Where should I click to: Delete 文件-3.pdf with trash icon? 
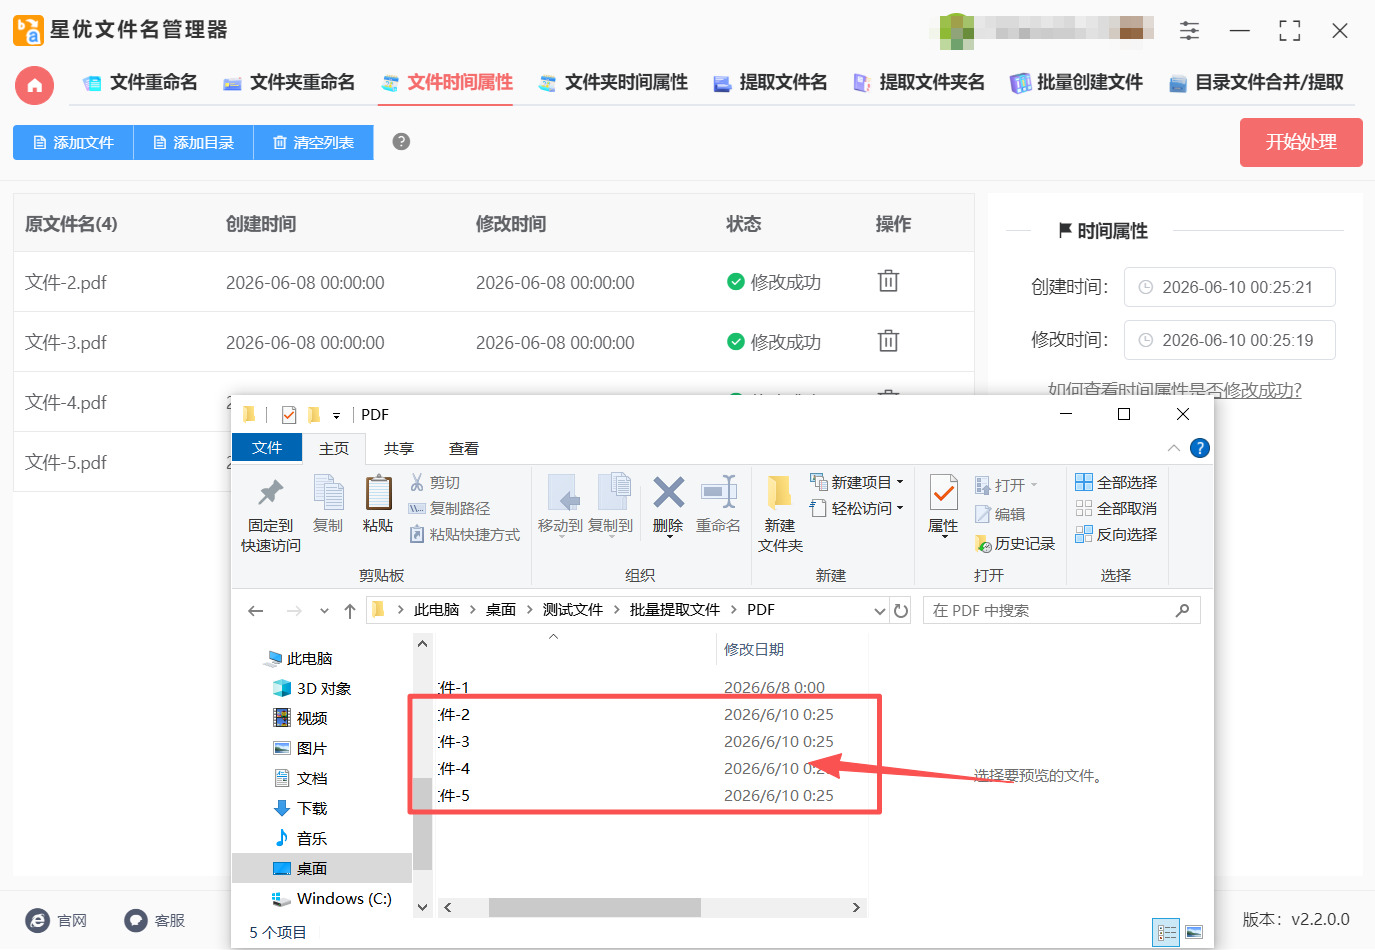(888, 341)
